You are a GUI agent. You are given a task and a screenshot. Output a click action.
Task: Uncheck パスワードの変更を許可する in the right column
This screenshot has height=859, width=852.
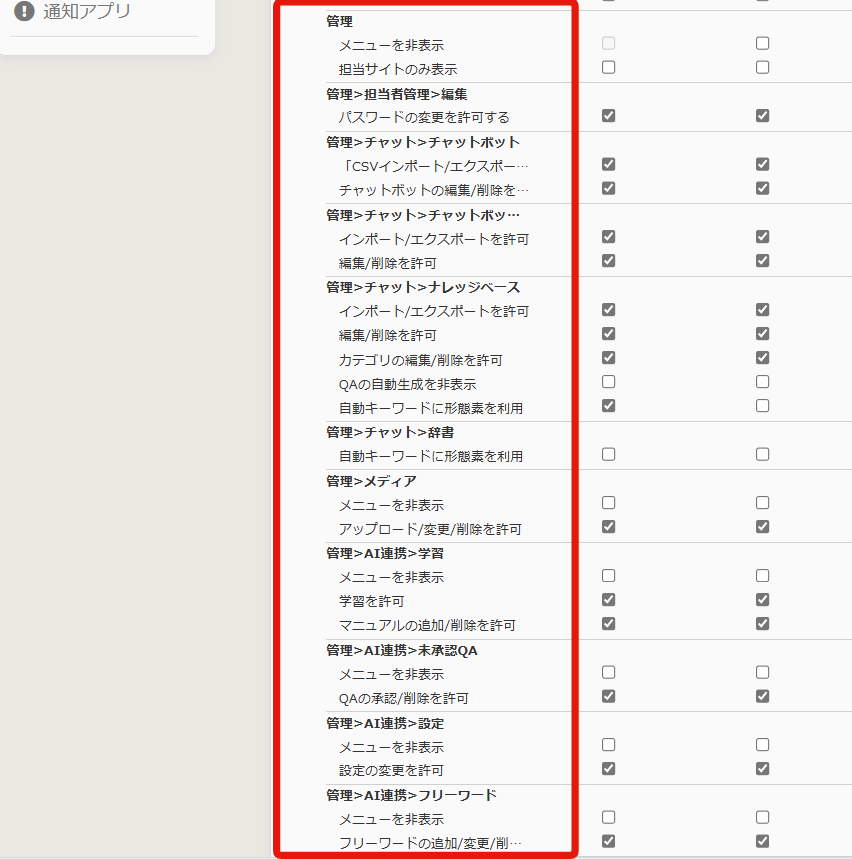(x=762, y=116)
